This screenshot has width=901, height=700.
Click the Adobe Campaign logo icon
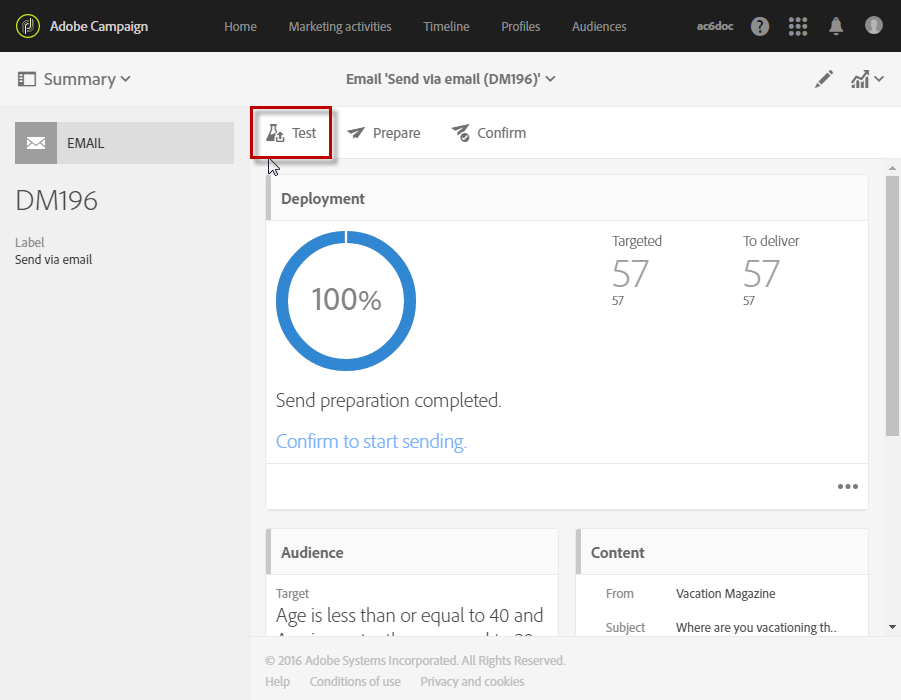(x=28, y=26)
